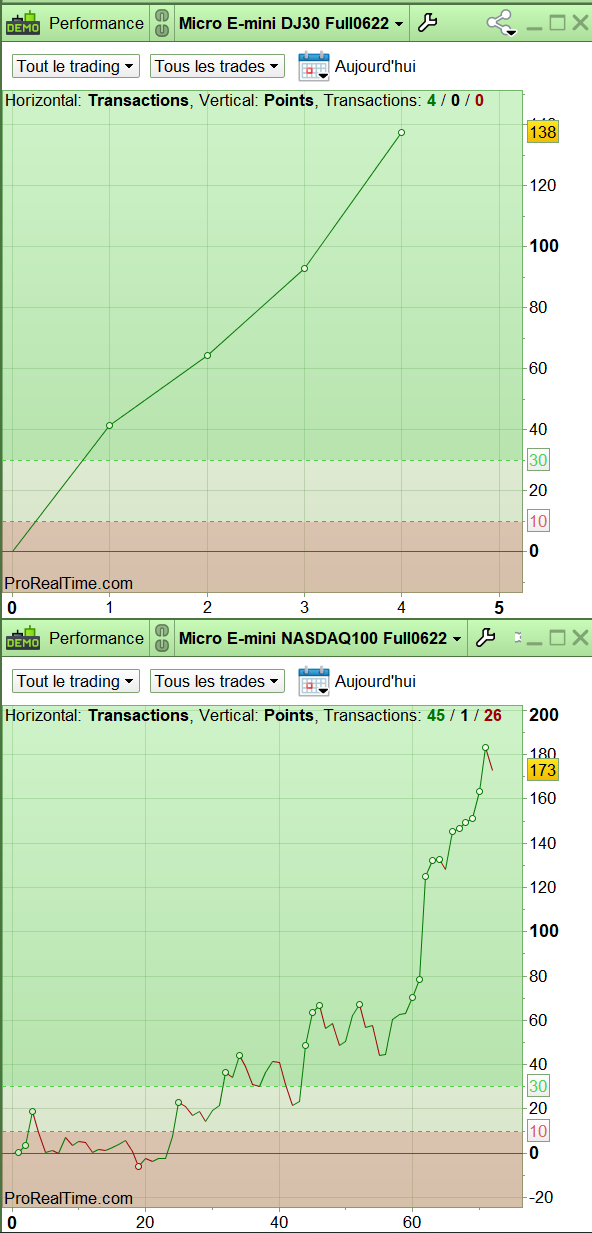The image size is (592, 1233).
Task: Click the chain link icon in the DJ30 panel
Action: 162,22
